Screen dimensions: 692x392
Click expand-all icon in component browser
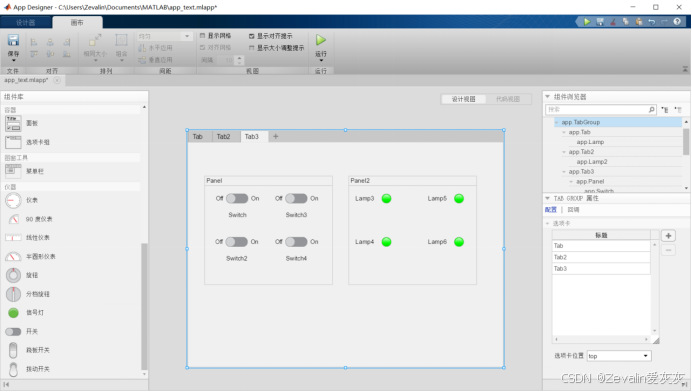coord(665,109)
